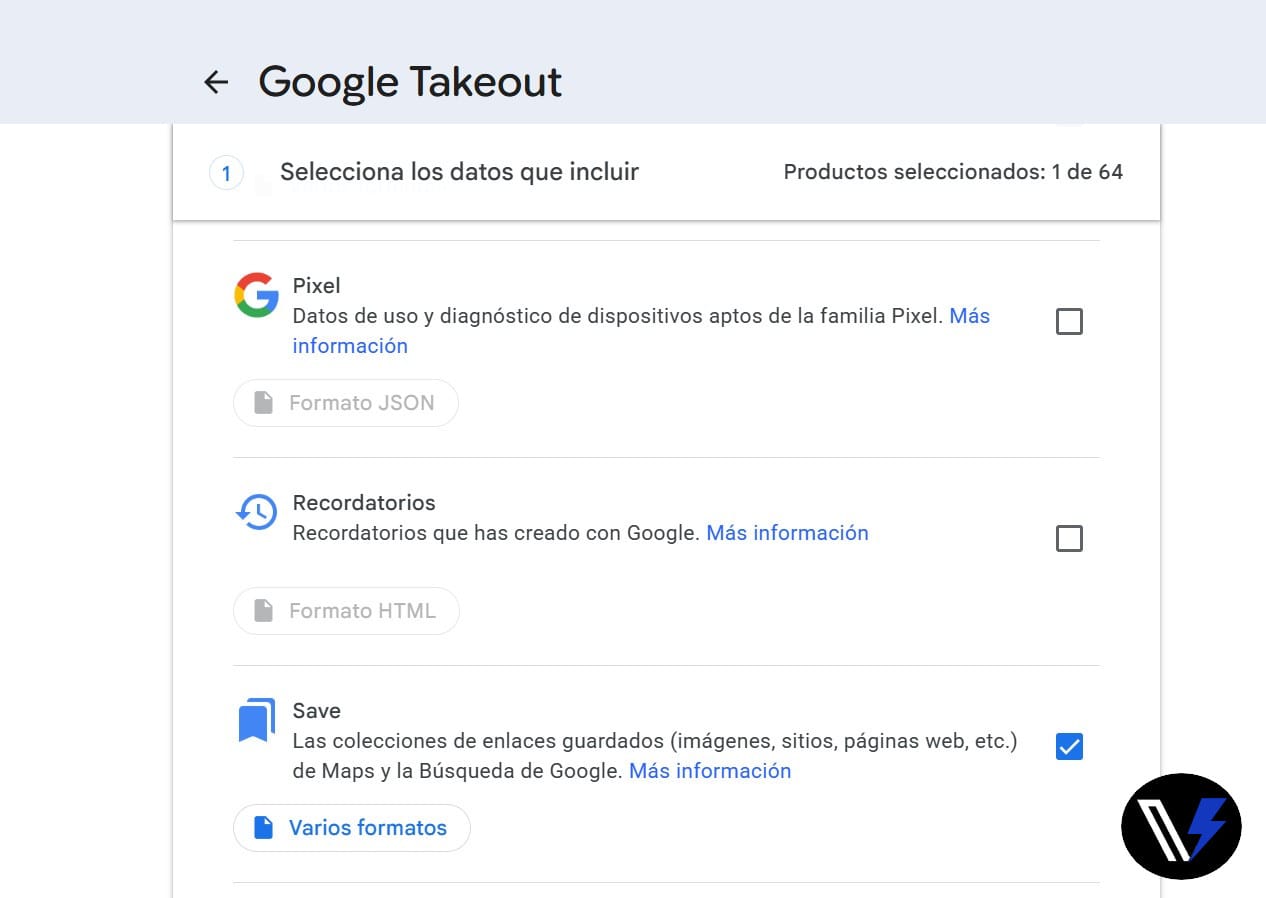Check the Recordatorios checkbox
The height and width of the screenshot is (898, 1266).
(1069, 539)
